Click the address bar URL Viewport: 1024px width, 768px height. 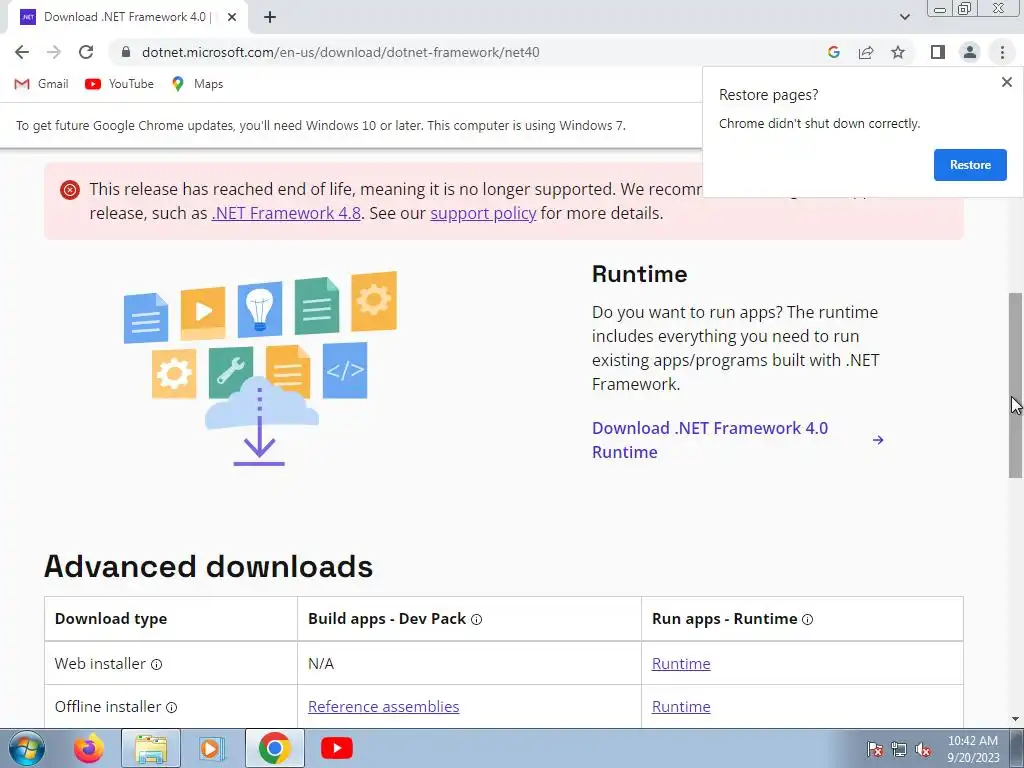tap(340, 52)
